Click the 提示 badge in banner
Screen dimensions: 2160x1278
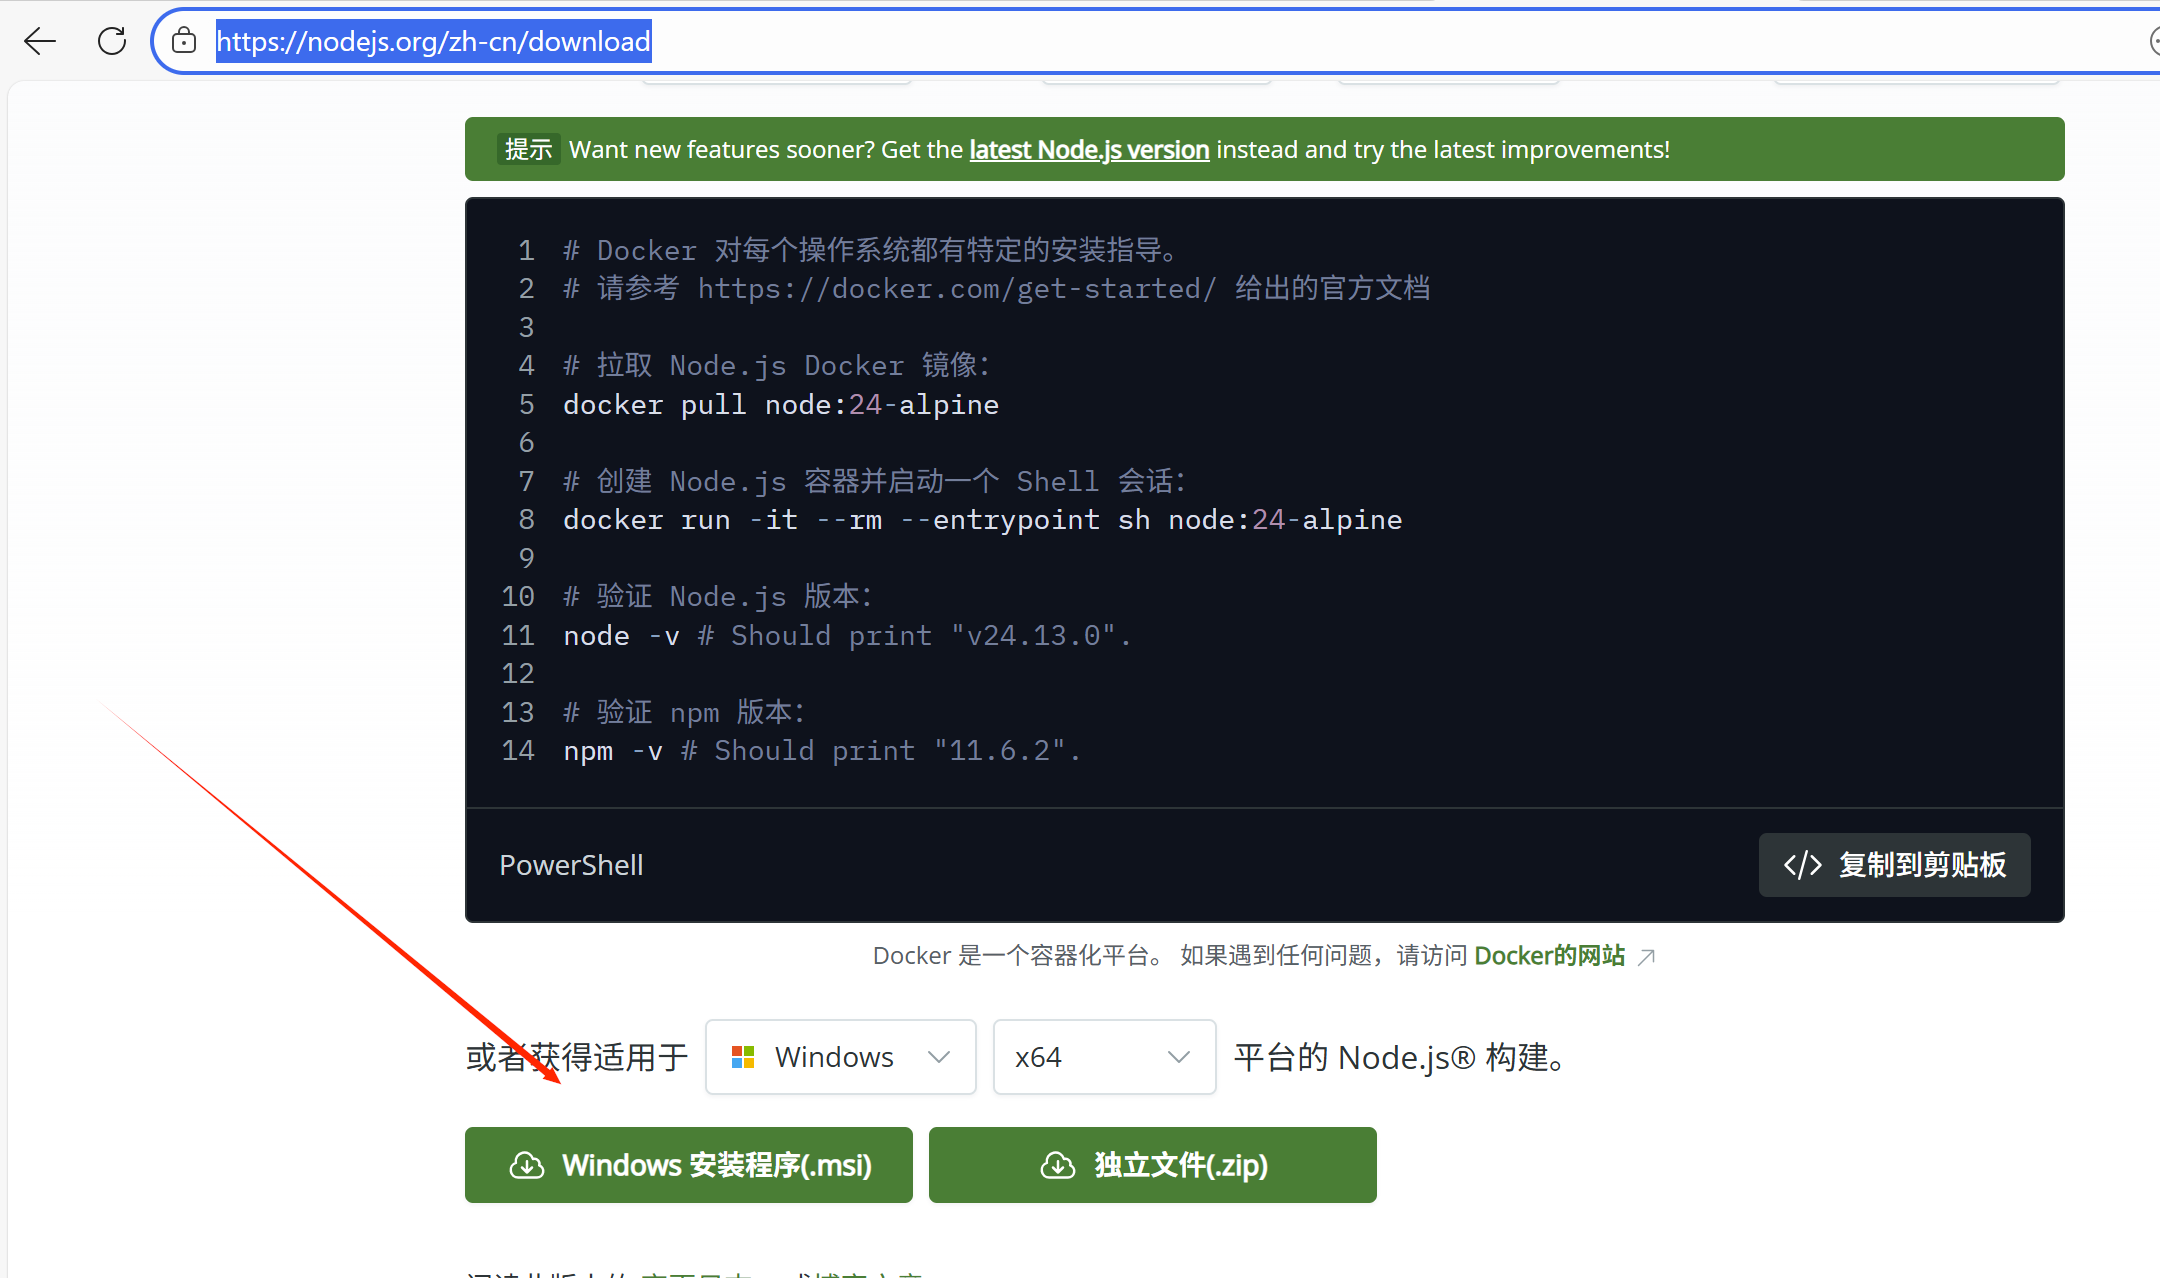tap(528, 149)
